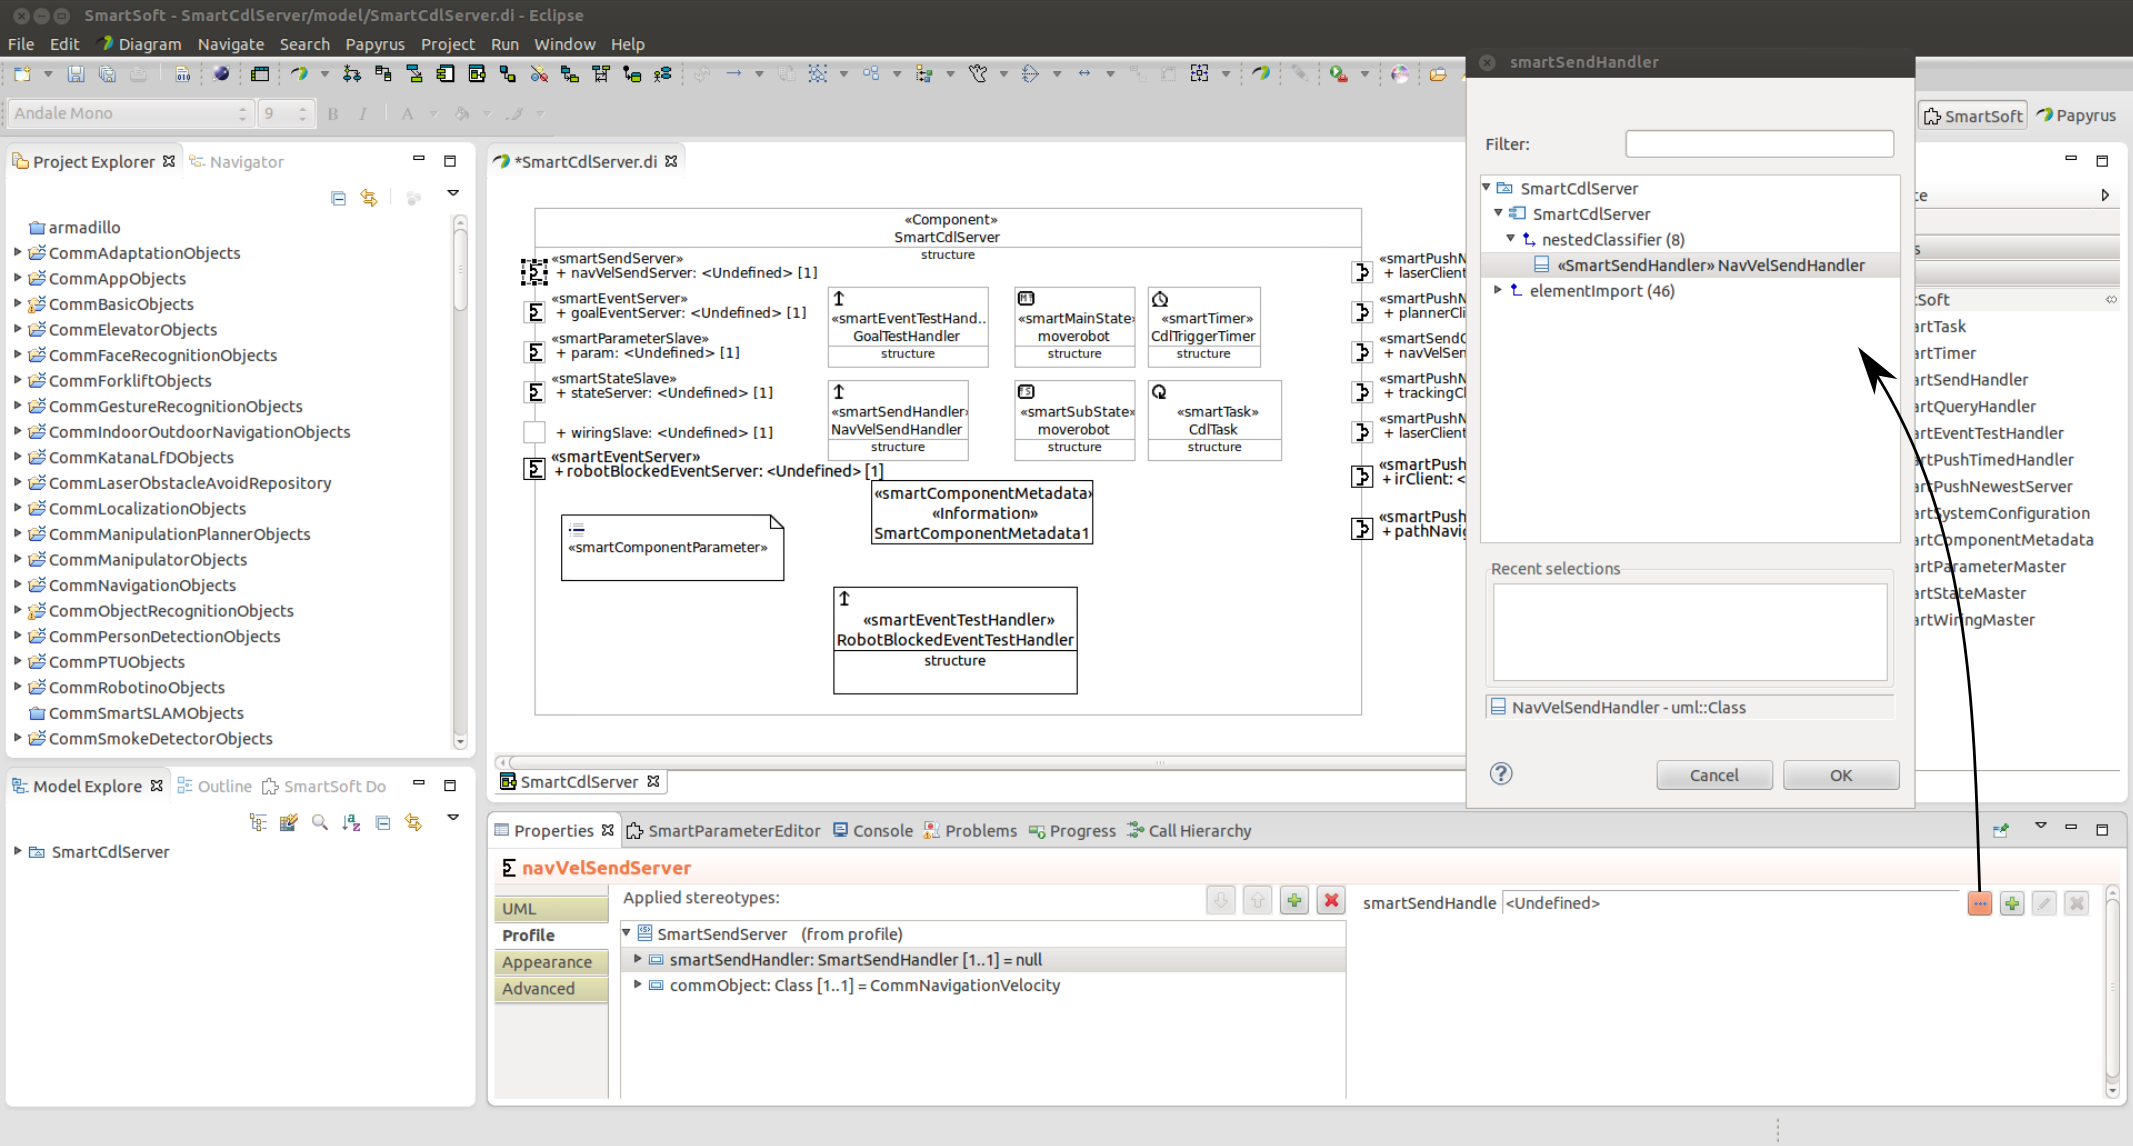Expand smartSendHandler property row
The height and width of the screenshot is (1146, 2133).
[638, 959]
